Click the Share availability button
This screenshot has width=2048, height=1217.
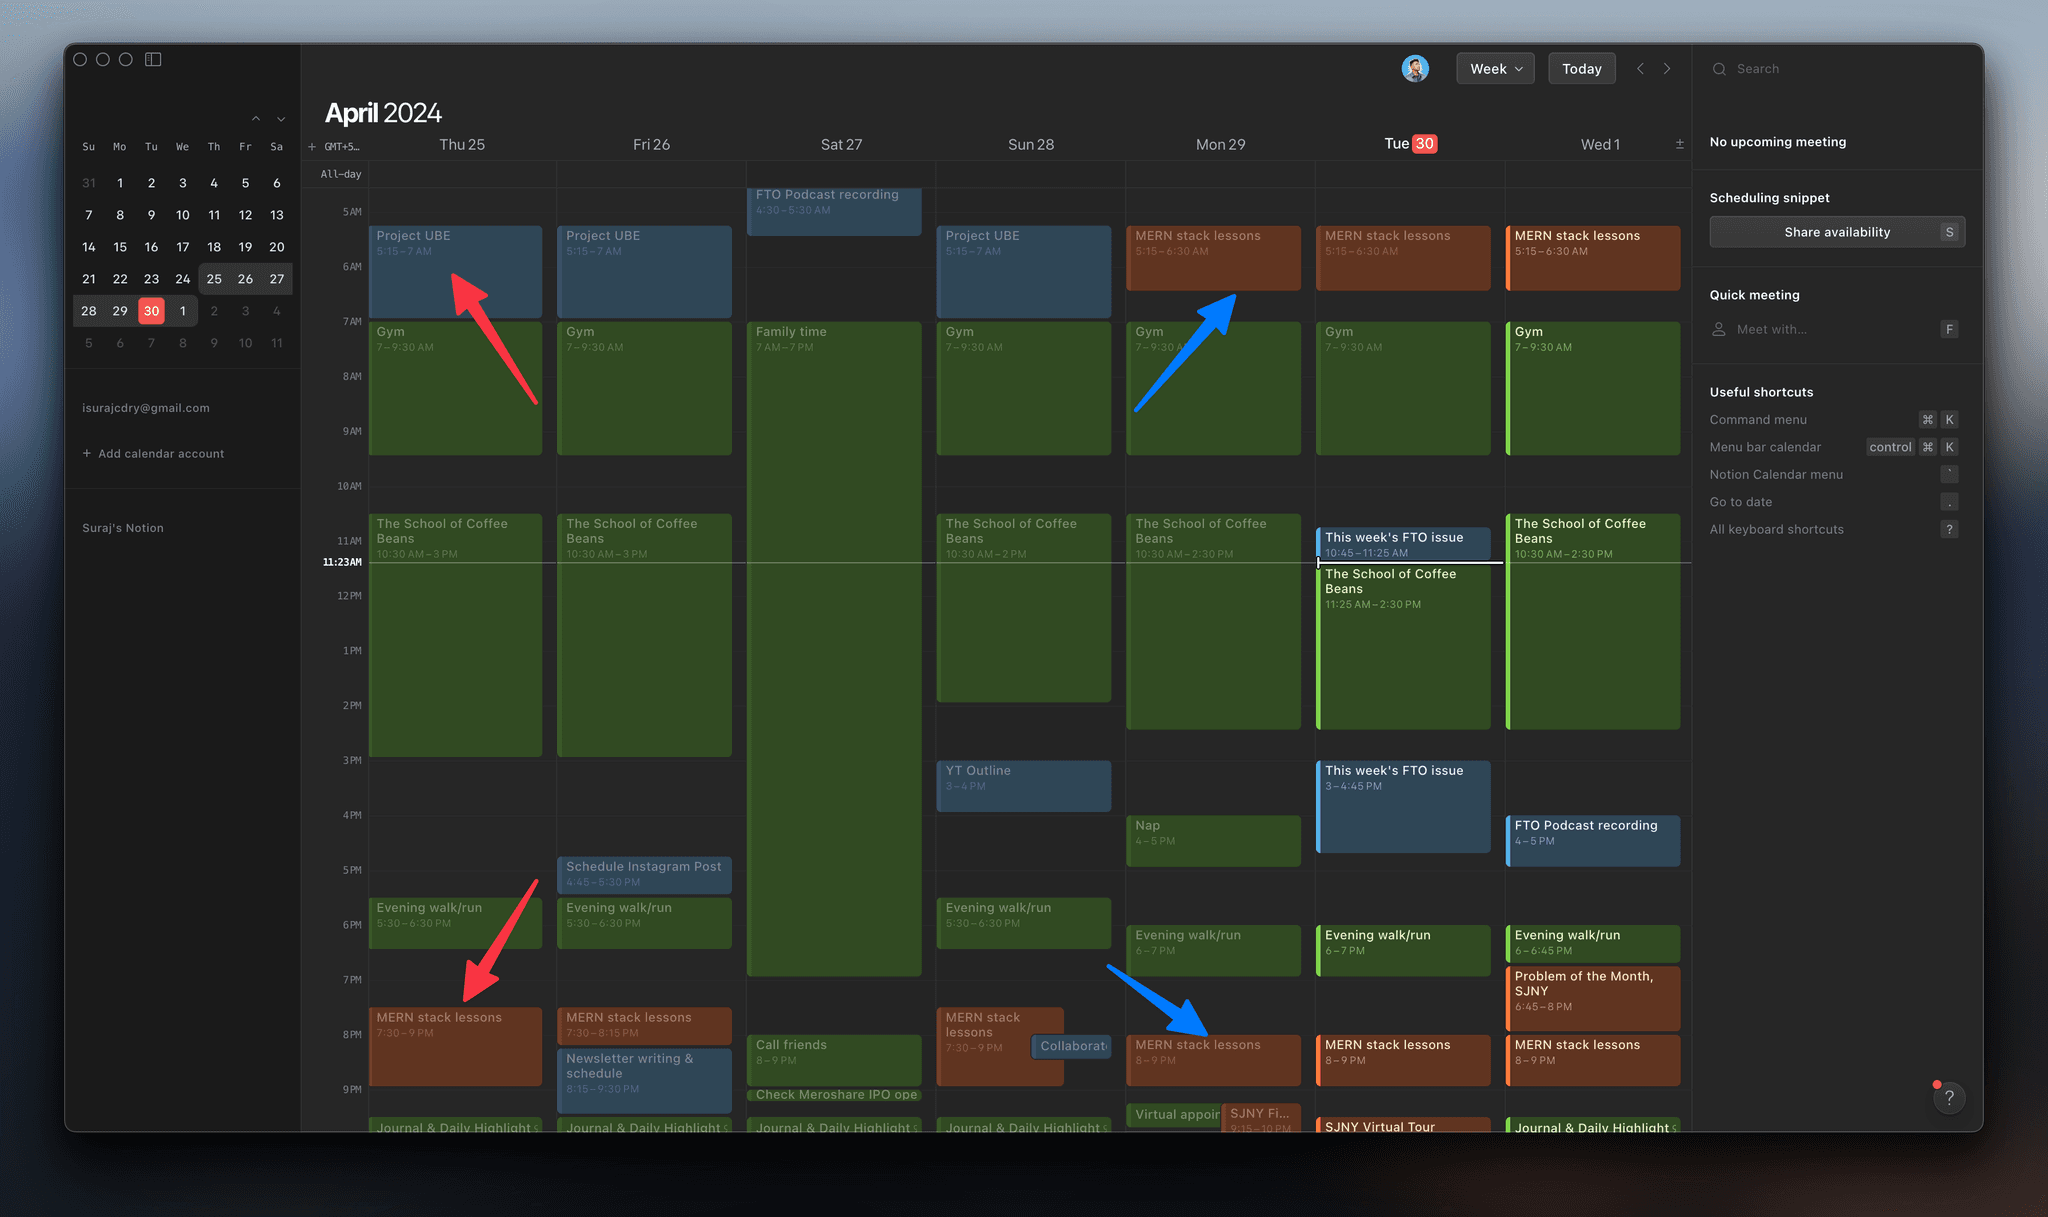[1837, 231]
